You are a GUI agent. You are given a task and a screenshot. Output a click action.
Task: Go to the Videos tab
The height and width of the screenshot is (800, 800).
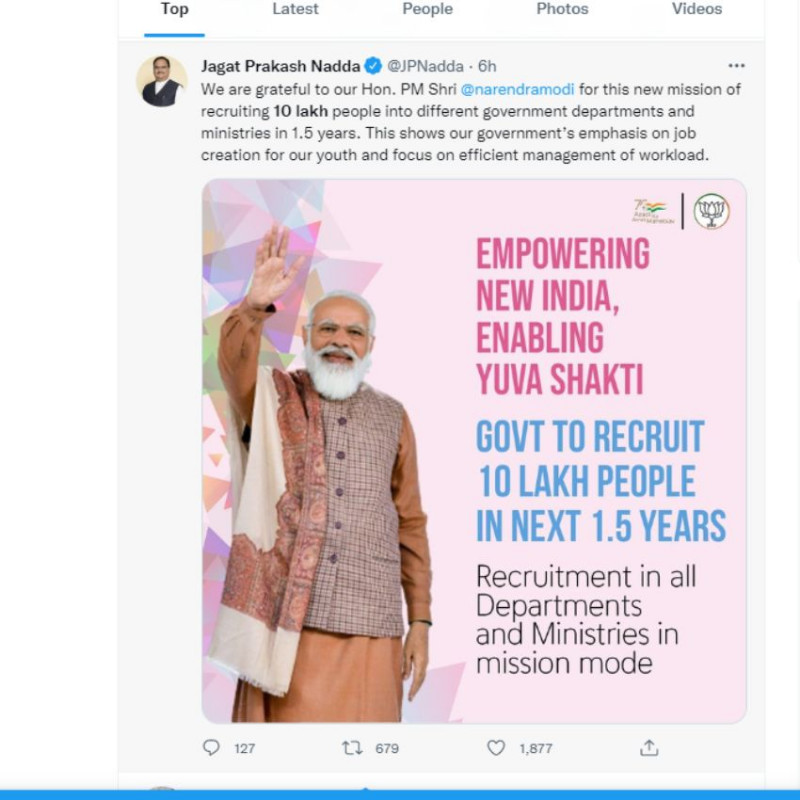coord(696,9)
